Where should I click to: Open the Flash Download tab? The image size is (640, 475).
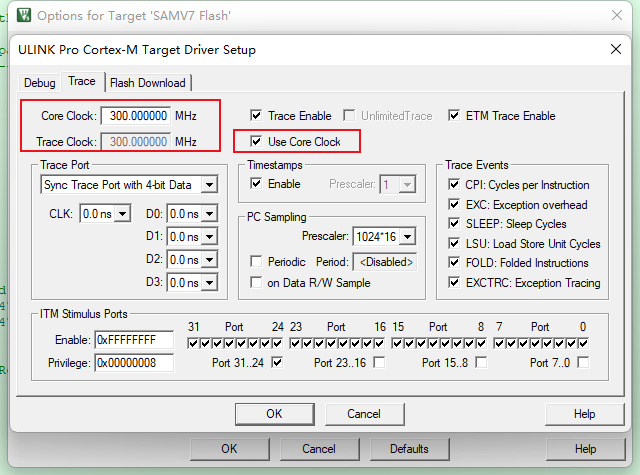tap(148, 83)
